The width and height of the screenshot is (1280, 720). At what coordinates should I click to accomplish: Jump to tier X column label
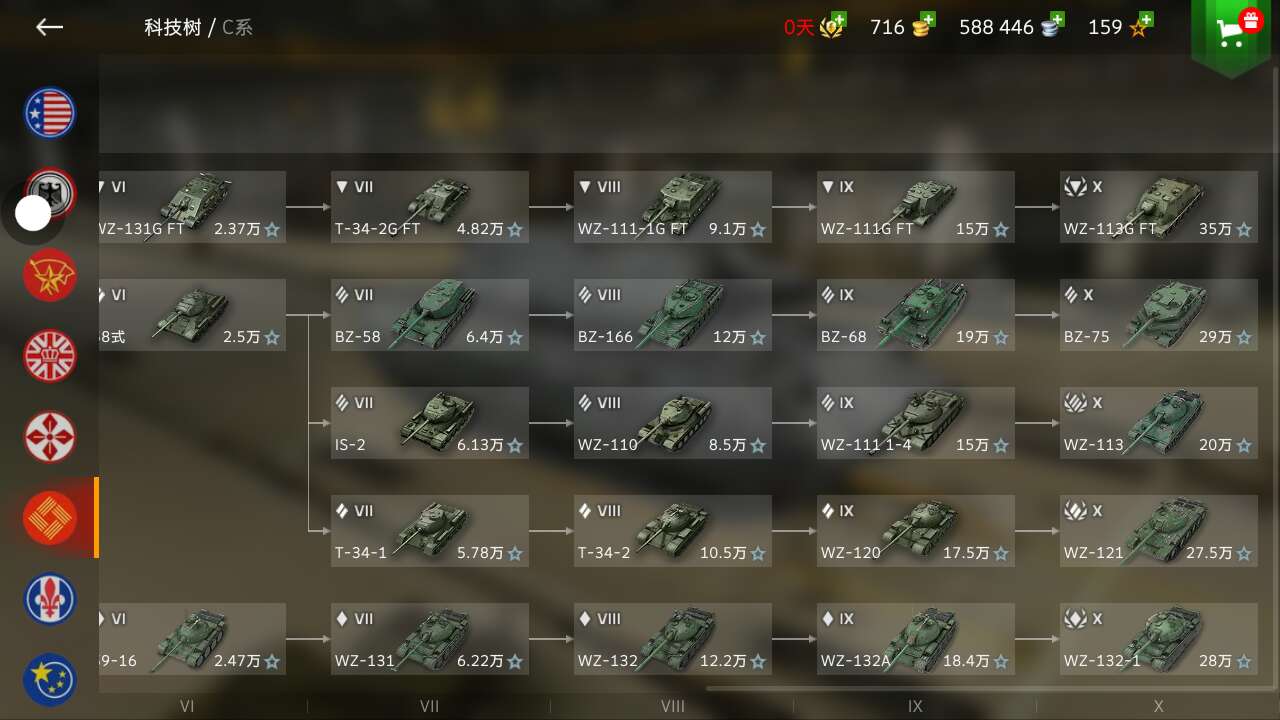1158,706
